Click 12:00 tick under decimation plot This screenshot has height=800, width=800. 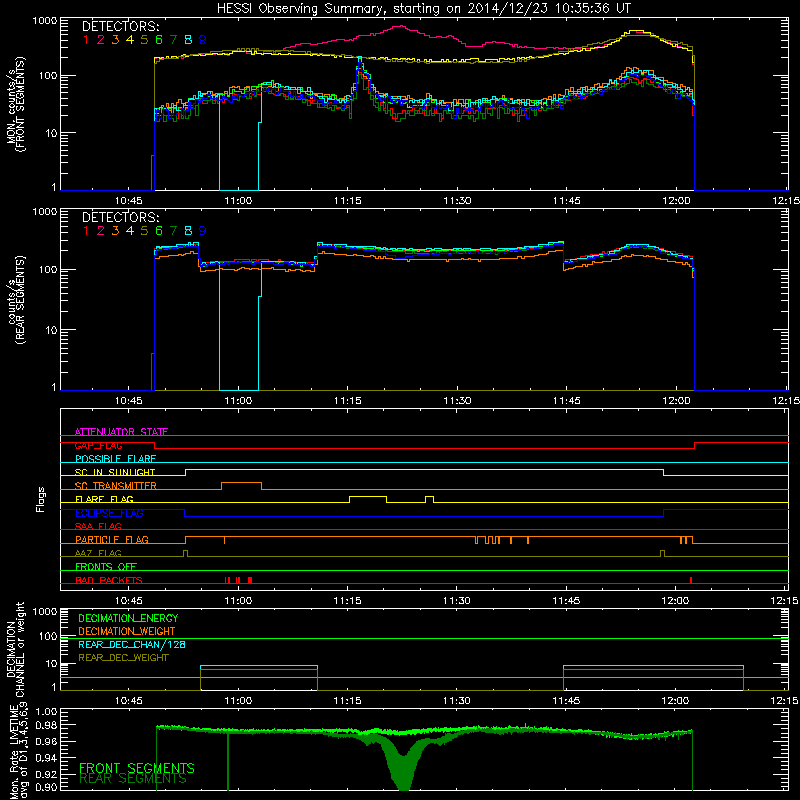(x=676, y=701)
